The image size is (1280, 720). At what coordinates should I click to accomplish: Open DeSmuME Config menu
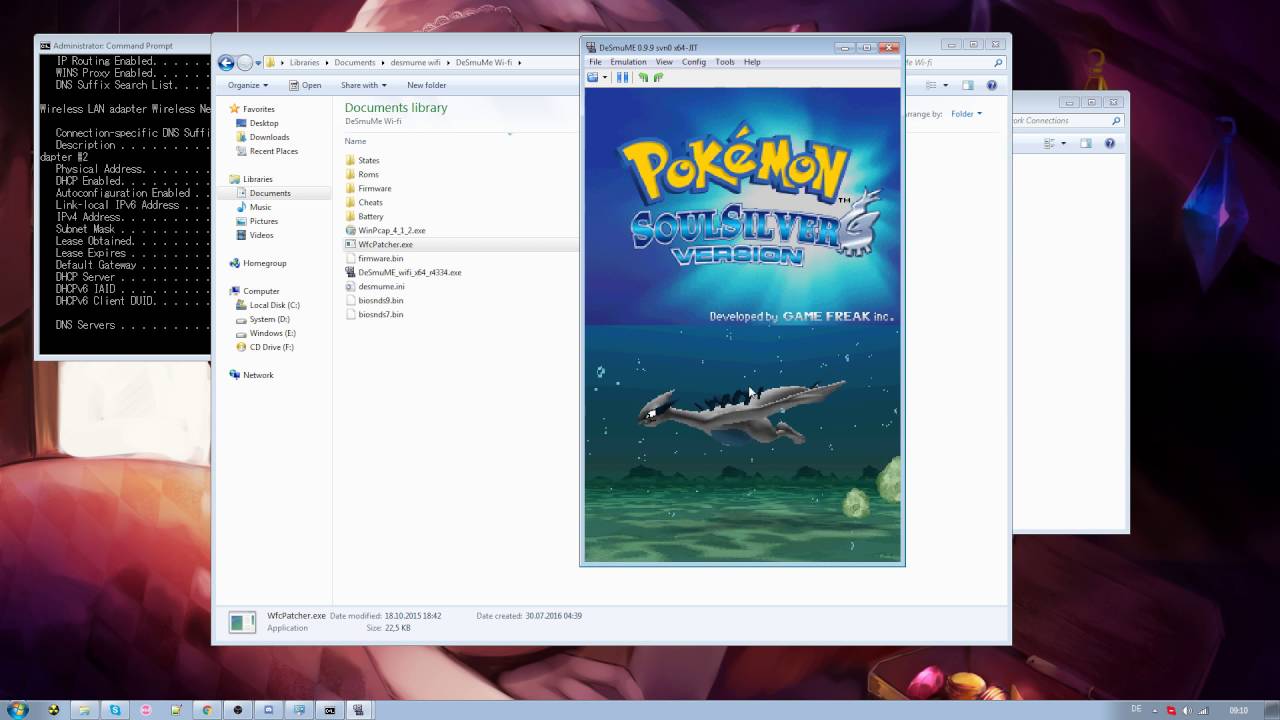[694, 62]
